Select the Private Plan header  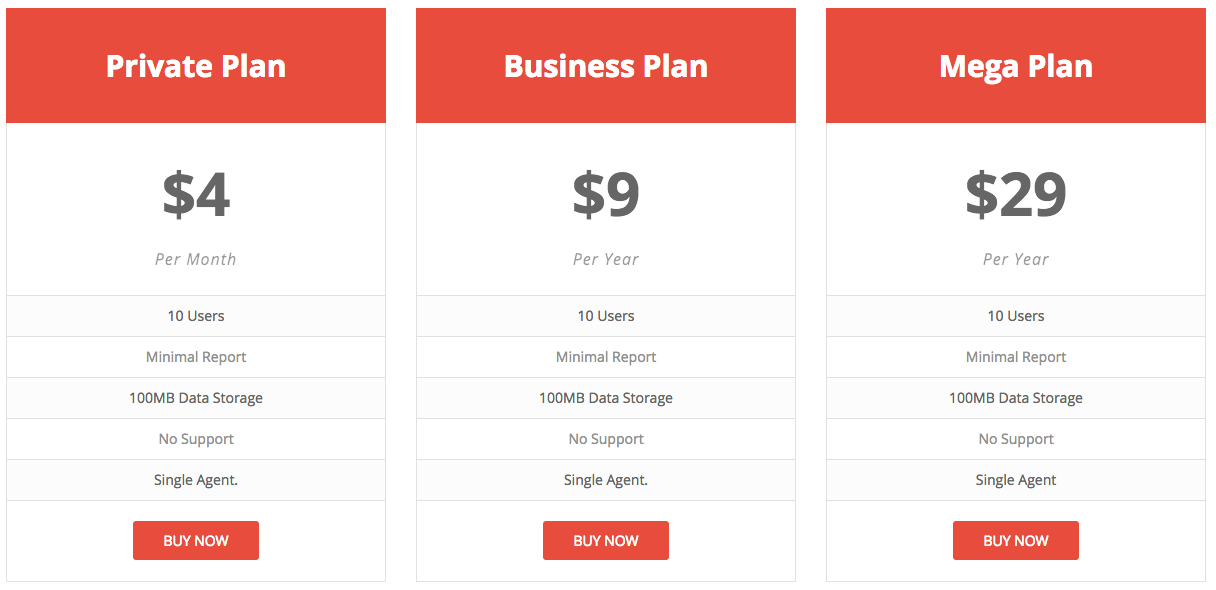pos(196,66)
